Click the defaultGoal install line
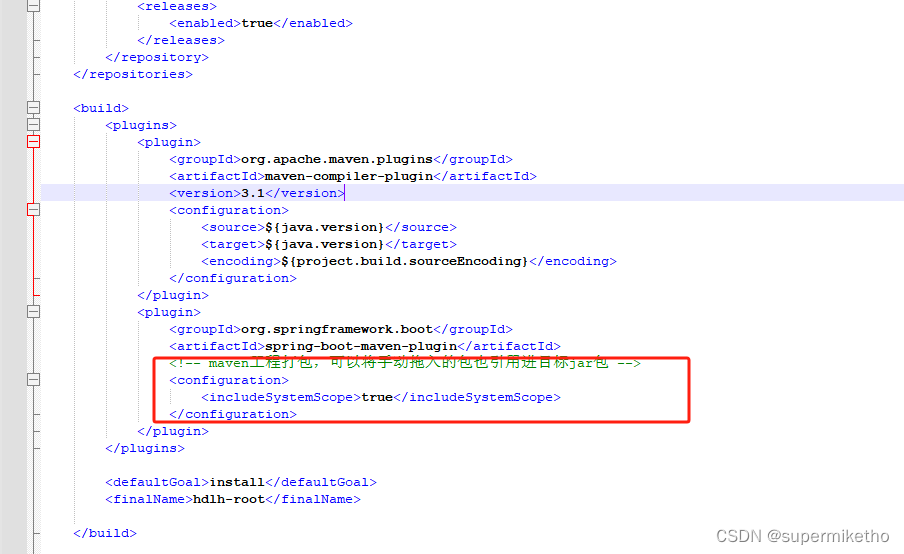This screenshot has width=904, height=554. [241, 482]
